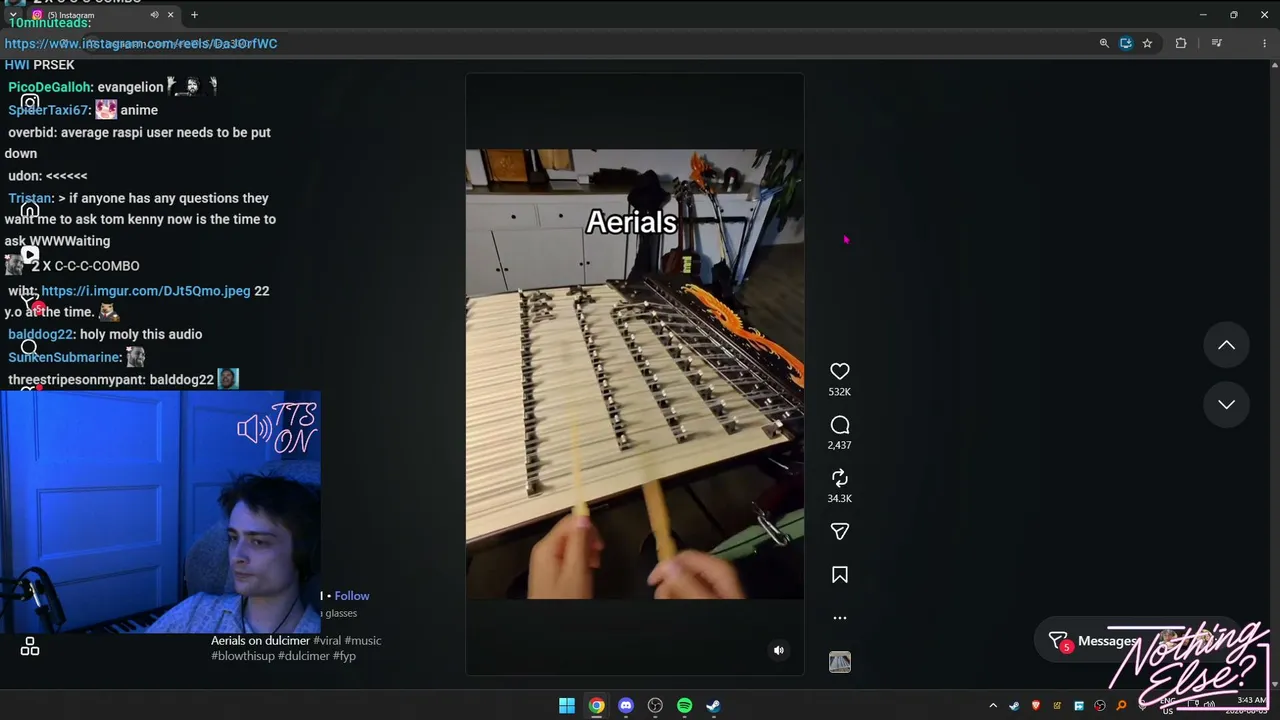Click the 532K like count
Image resolution: width=1280 pixels, height=720 pixels.
click(840, 392)
